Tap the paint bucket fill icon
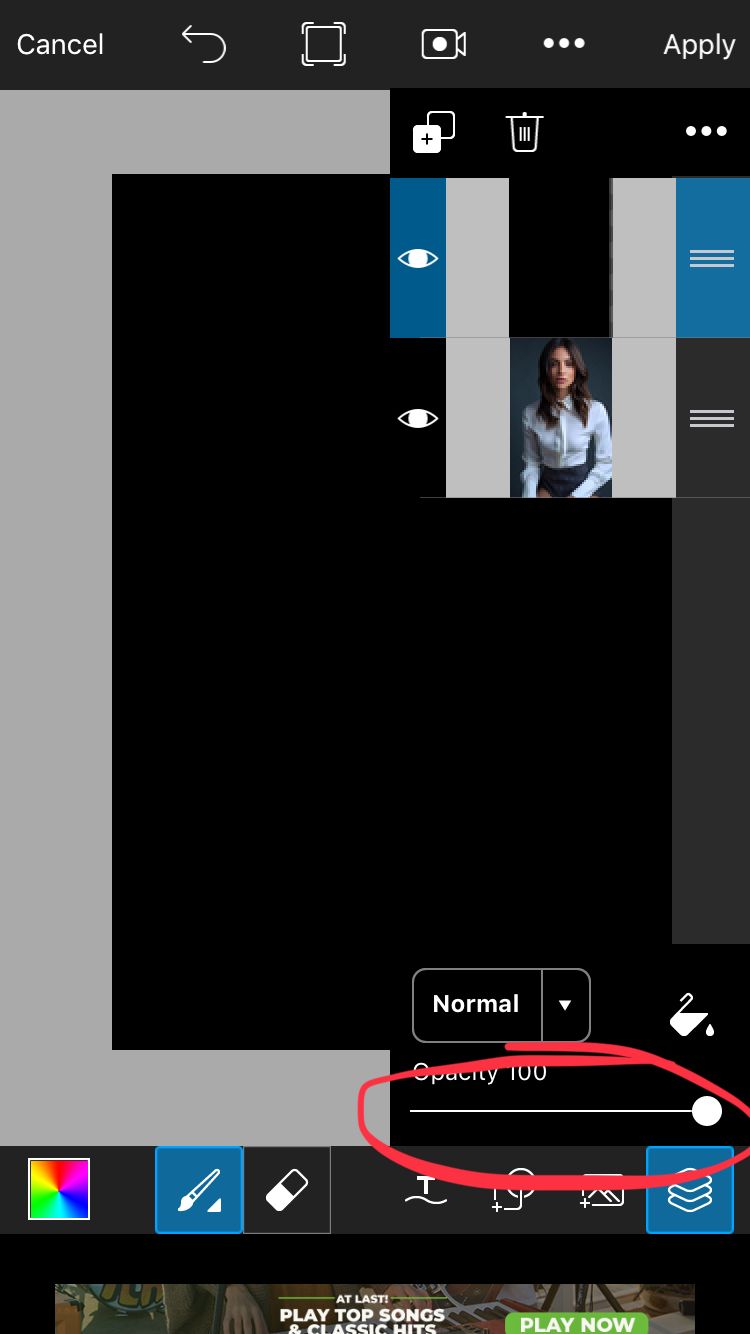750x1334 pixels. click(691, 1014)
